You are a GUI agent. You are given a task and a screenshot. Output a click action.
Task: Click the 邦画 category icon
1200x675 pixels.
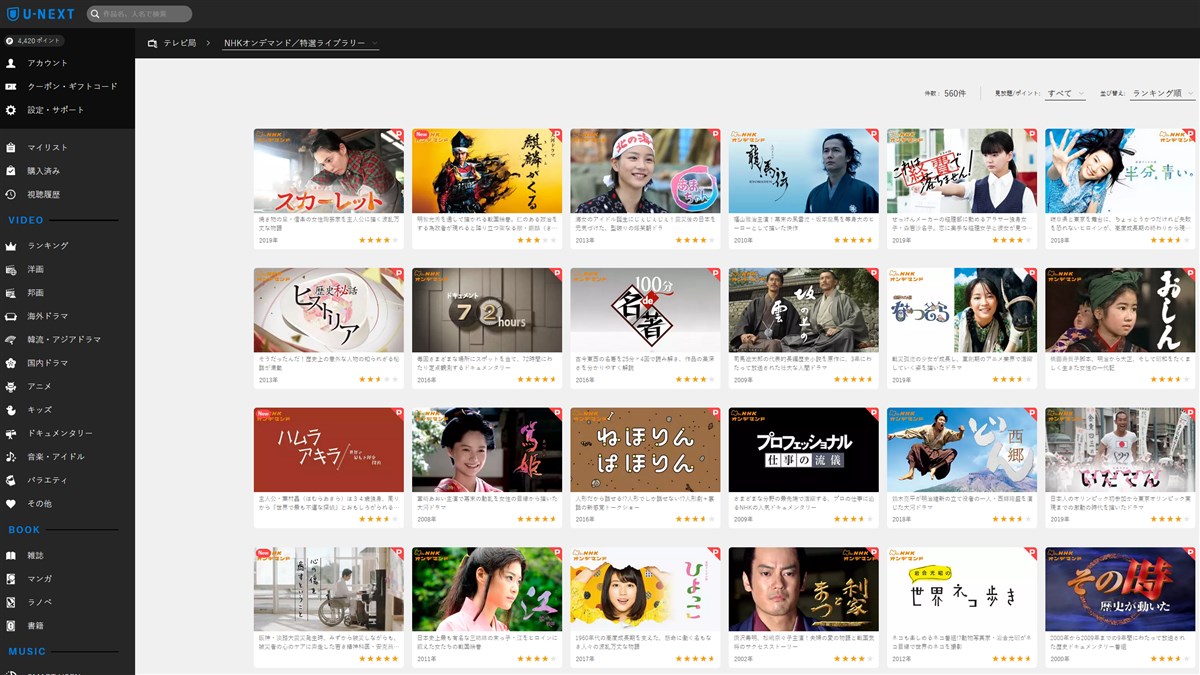(11, 292)
